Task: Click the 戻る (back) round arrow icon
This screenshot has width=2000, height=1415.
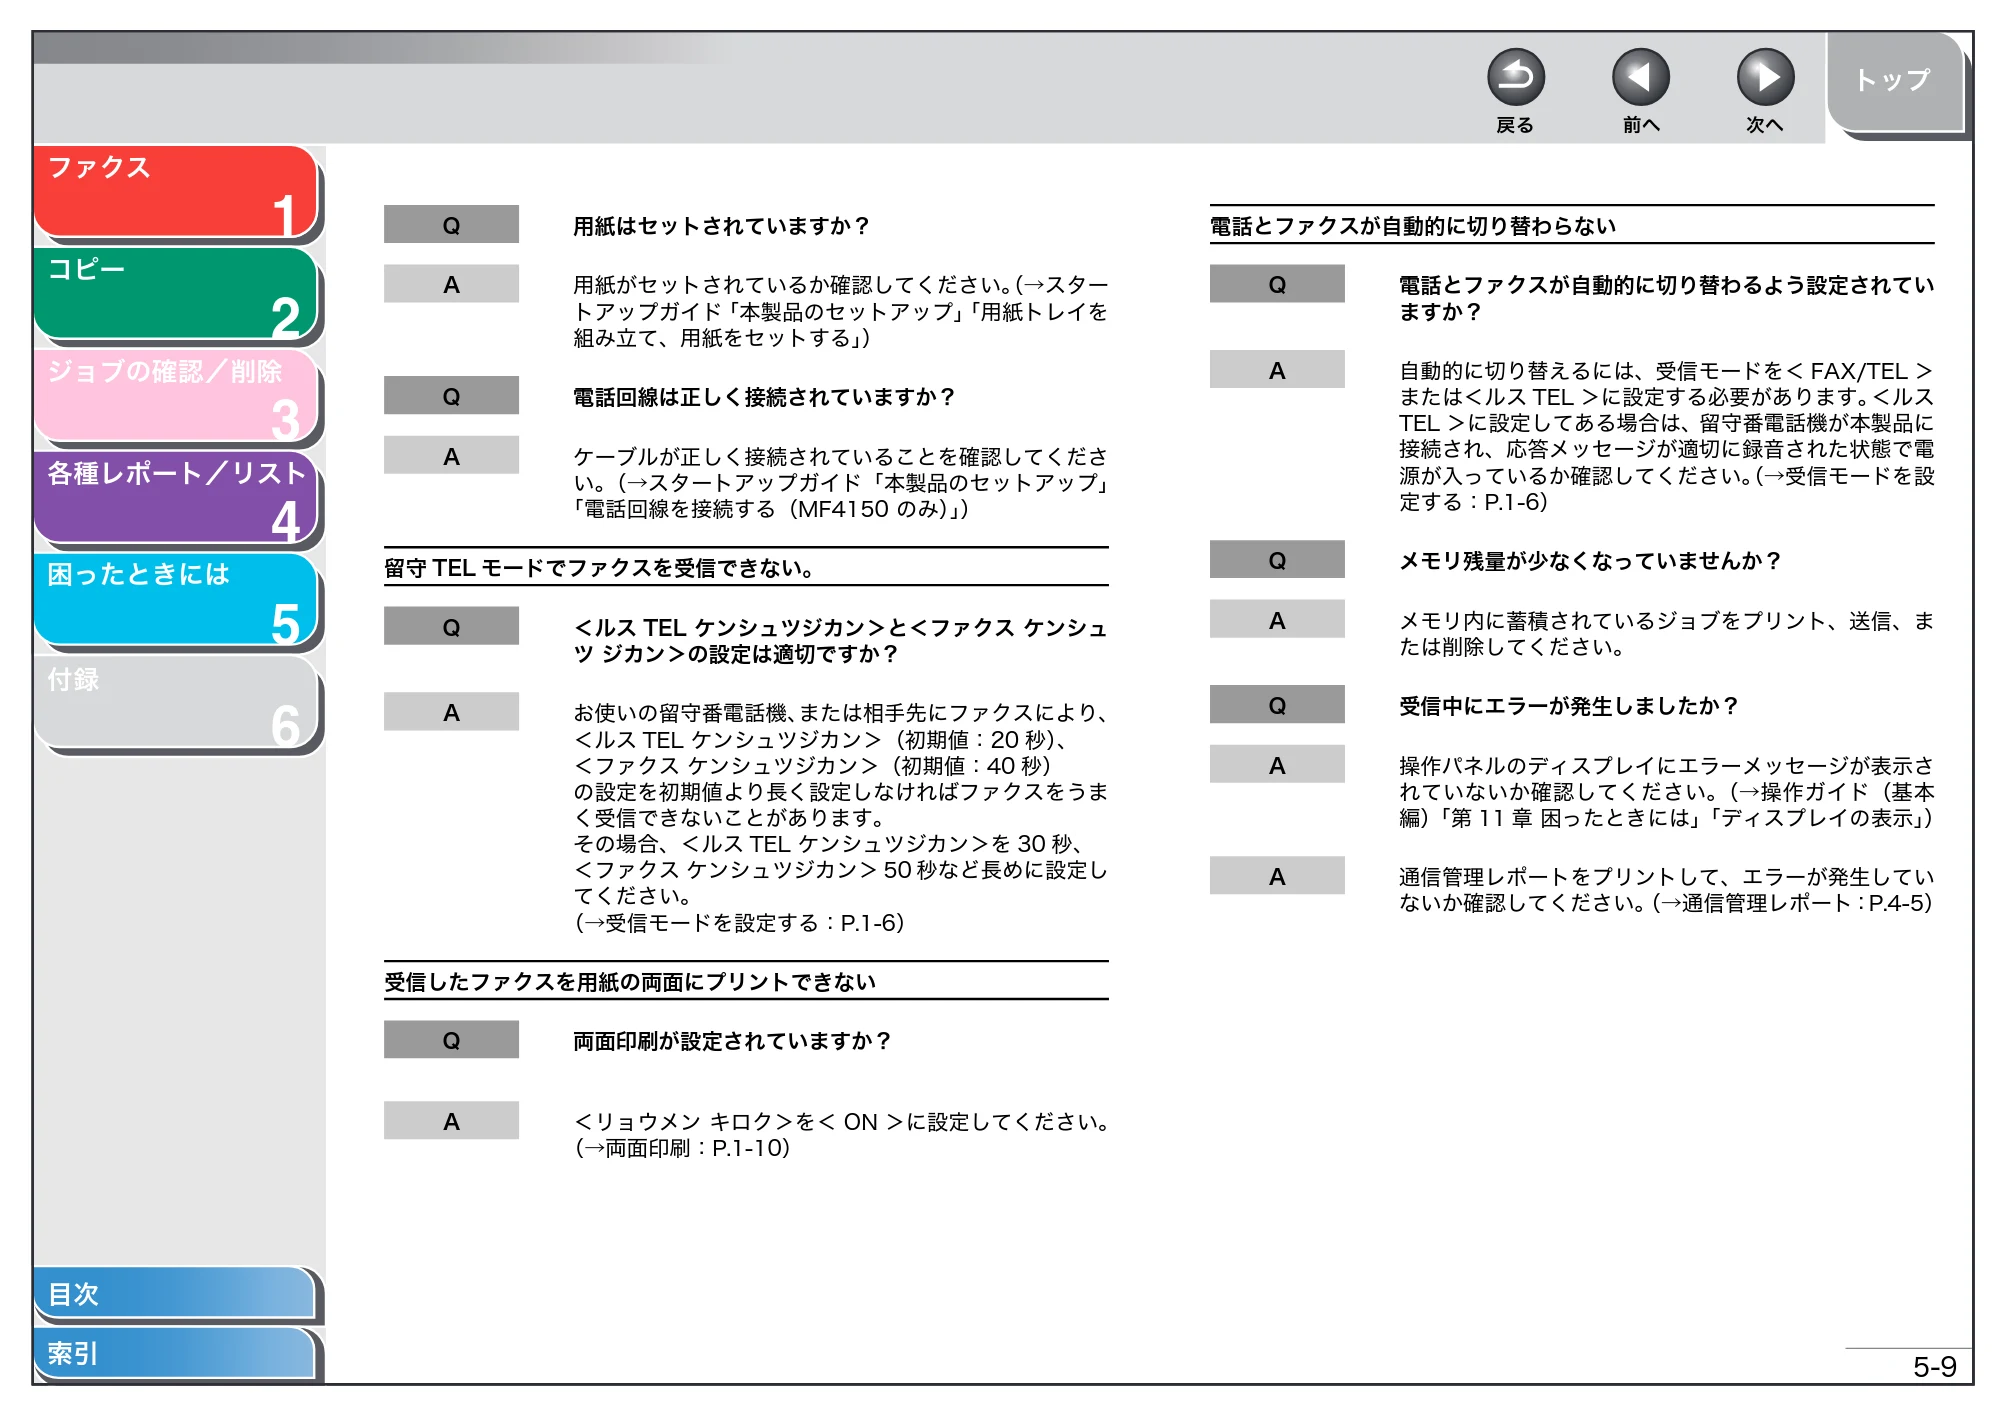Action: [x=1515, y=77]
